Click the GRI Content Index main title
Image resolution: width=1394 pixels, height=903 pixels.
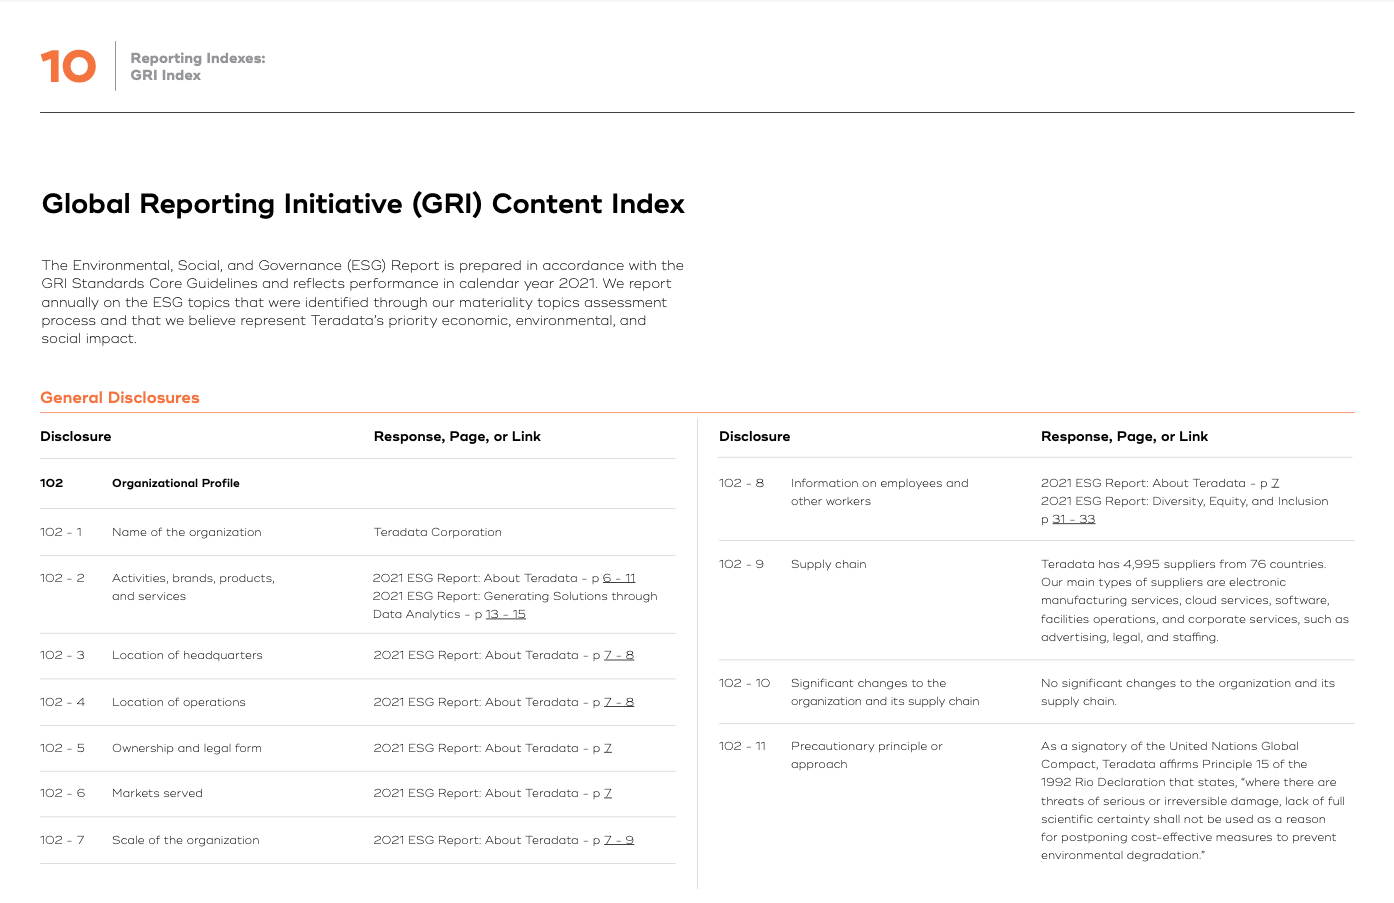pyautogui.click(x=363, y=204)
